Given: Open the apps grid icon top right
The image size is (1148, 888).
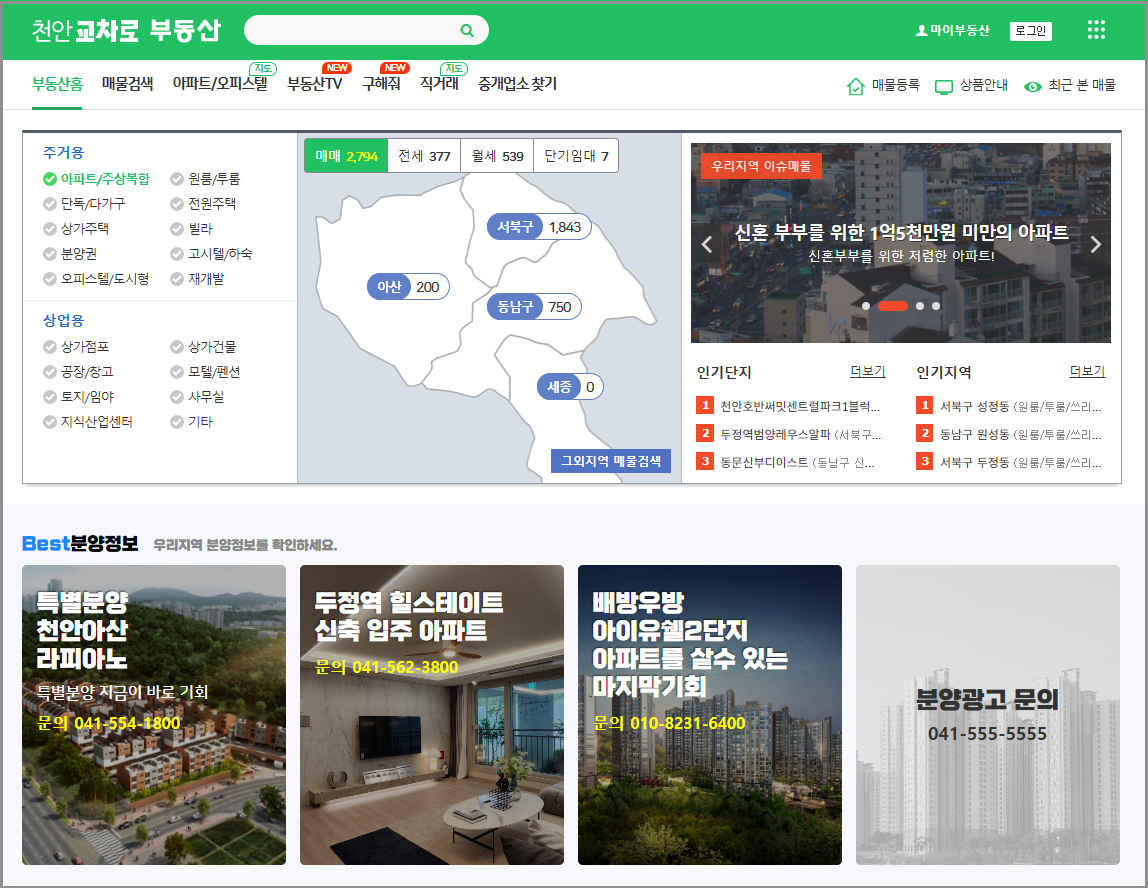Looking at the screenshot, I should tap(1096, 30).
